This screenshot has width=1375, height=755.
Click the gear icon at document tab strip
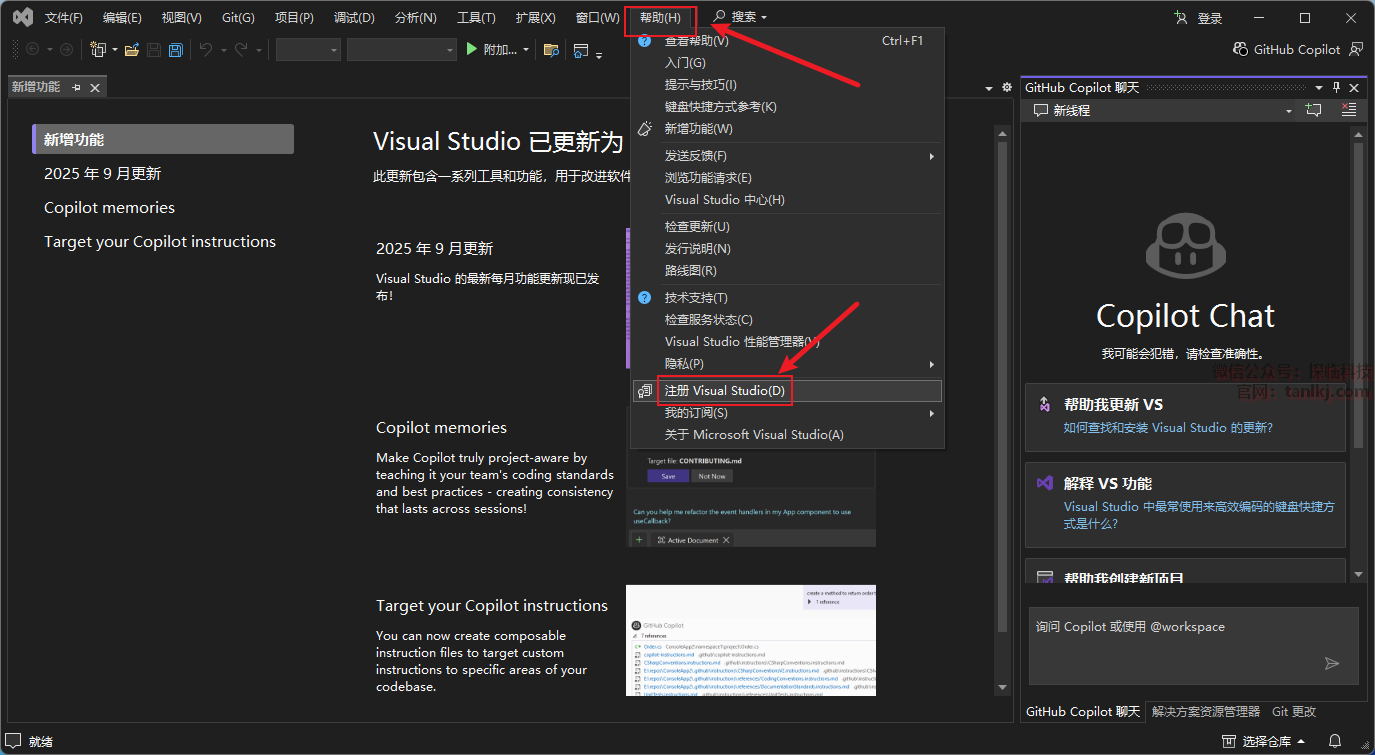pyautogui.click(x=1006, y=88)
